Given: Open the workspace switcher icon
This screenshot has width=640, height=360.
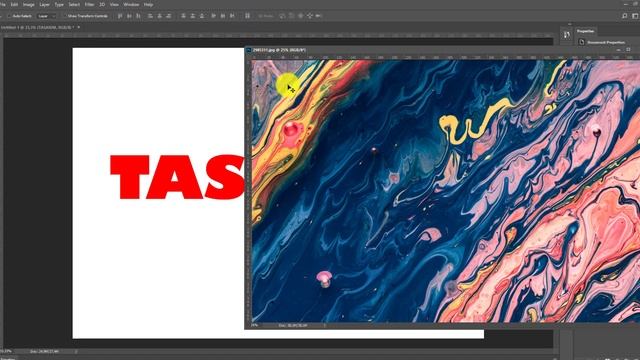Looking at the screenshot, I should click(x=635, y=16).
